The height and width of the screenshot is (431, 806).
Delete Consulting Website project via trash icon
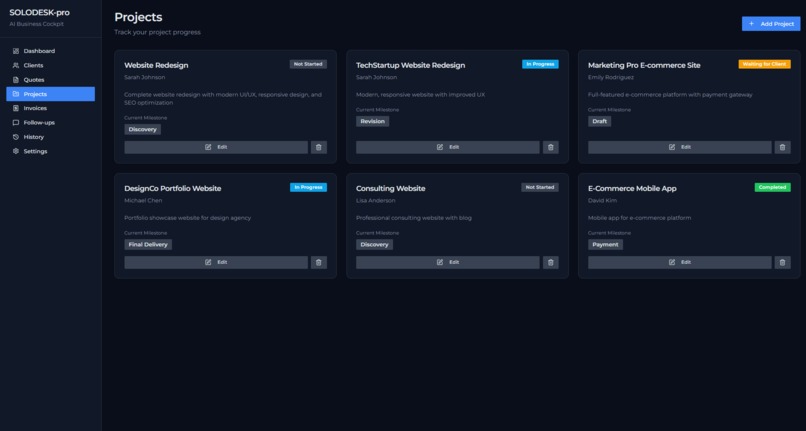(x=551, y=262)
